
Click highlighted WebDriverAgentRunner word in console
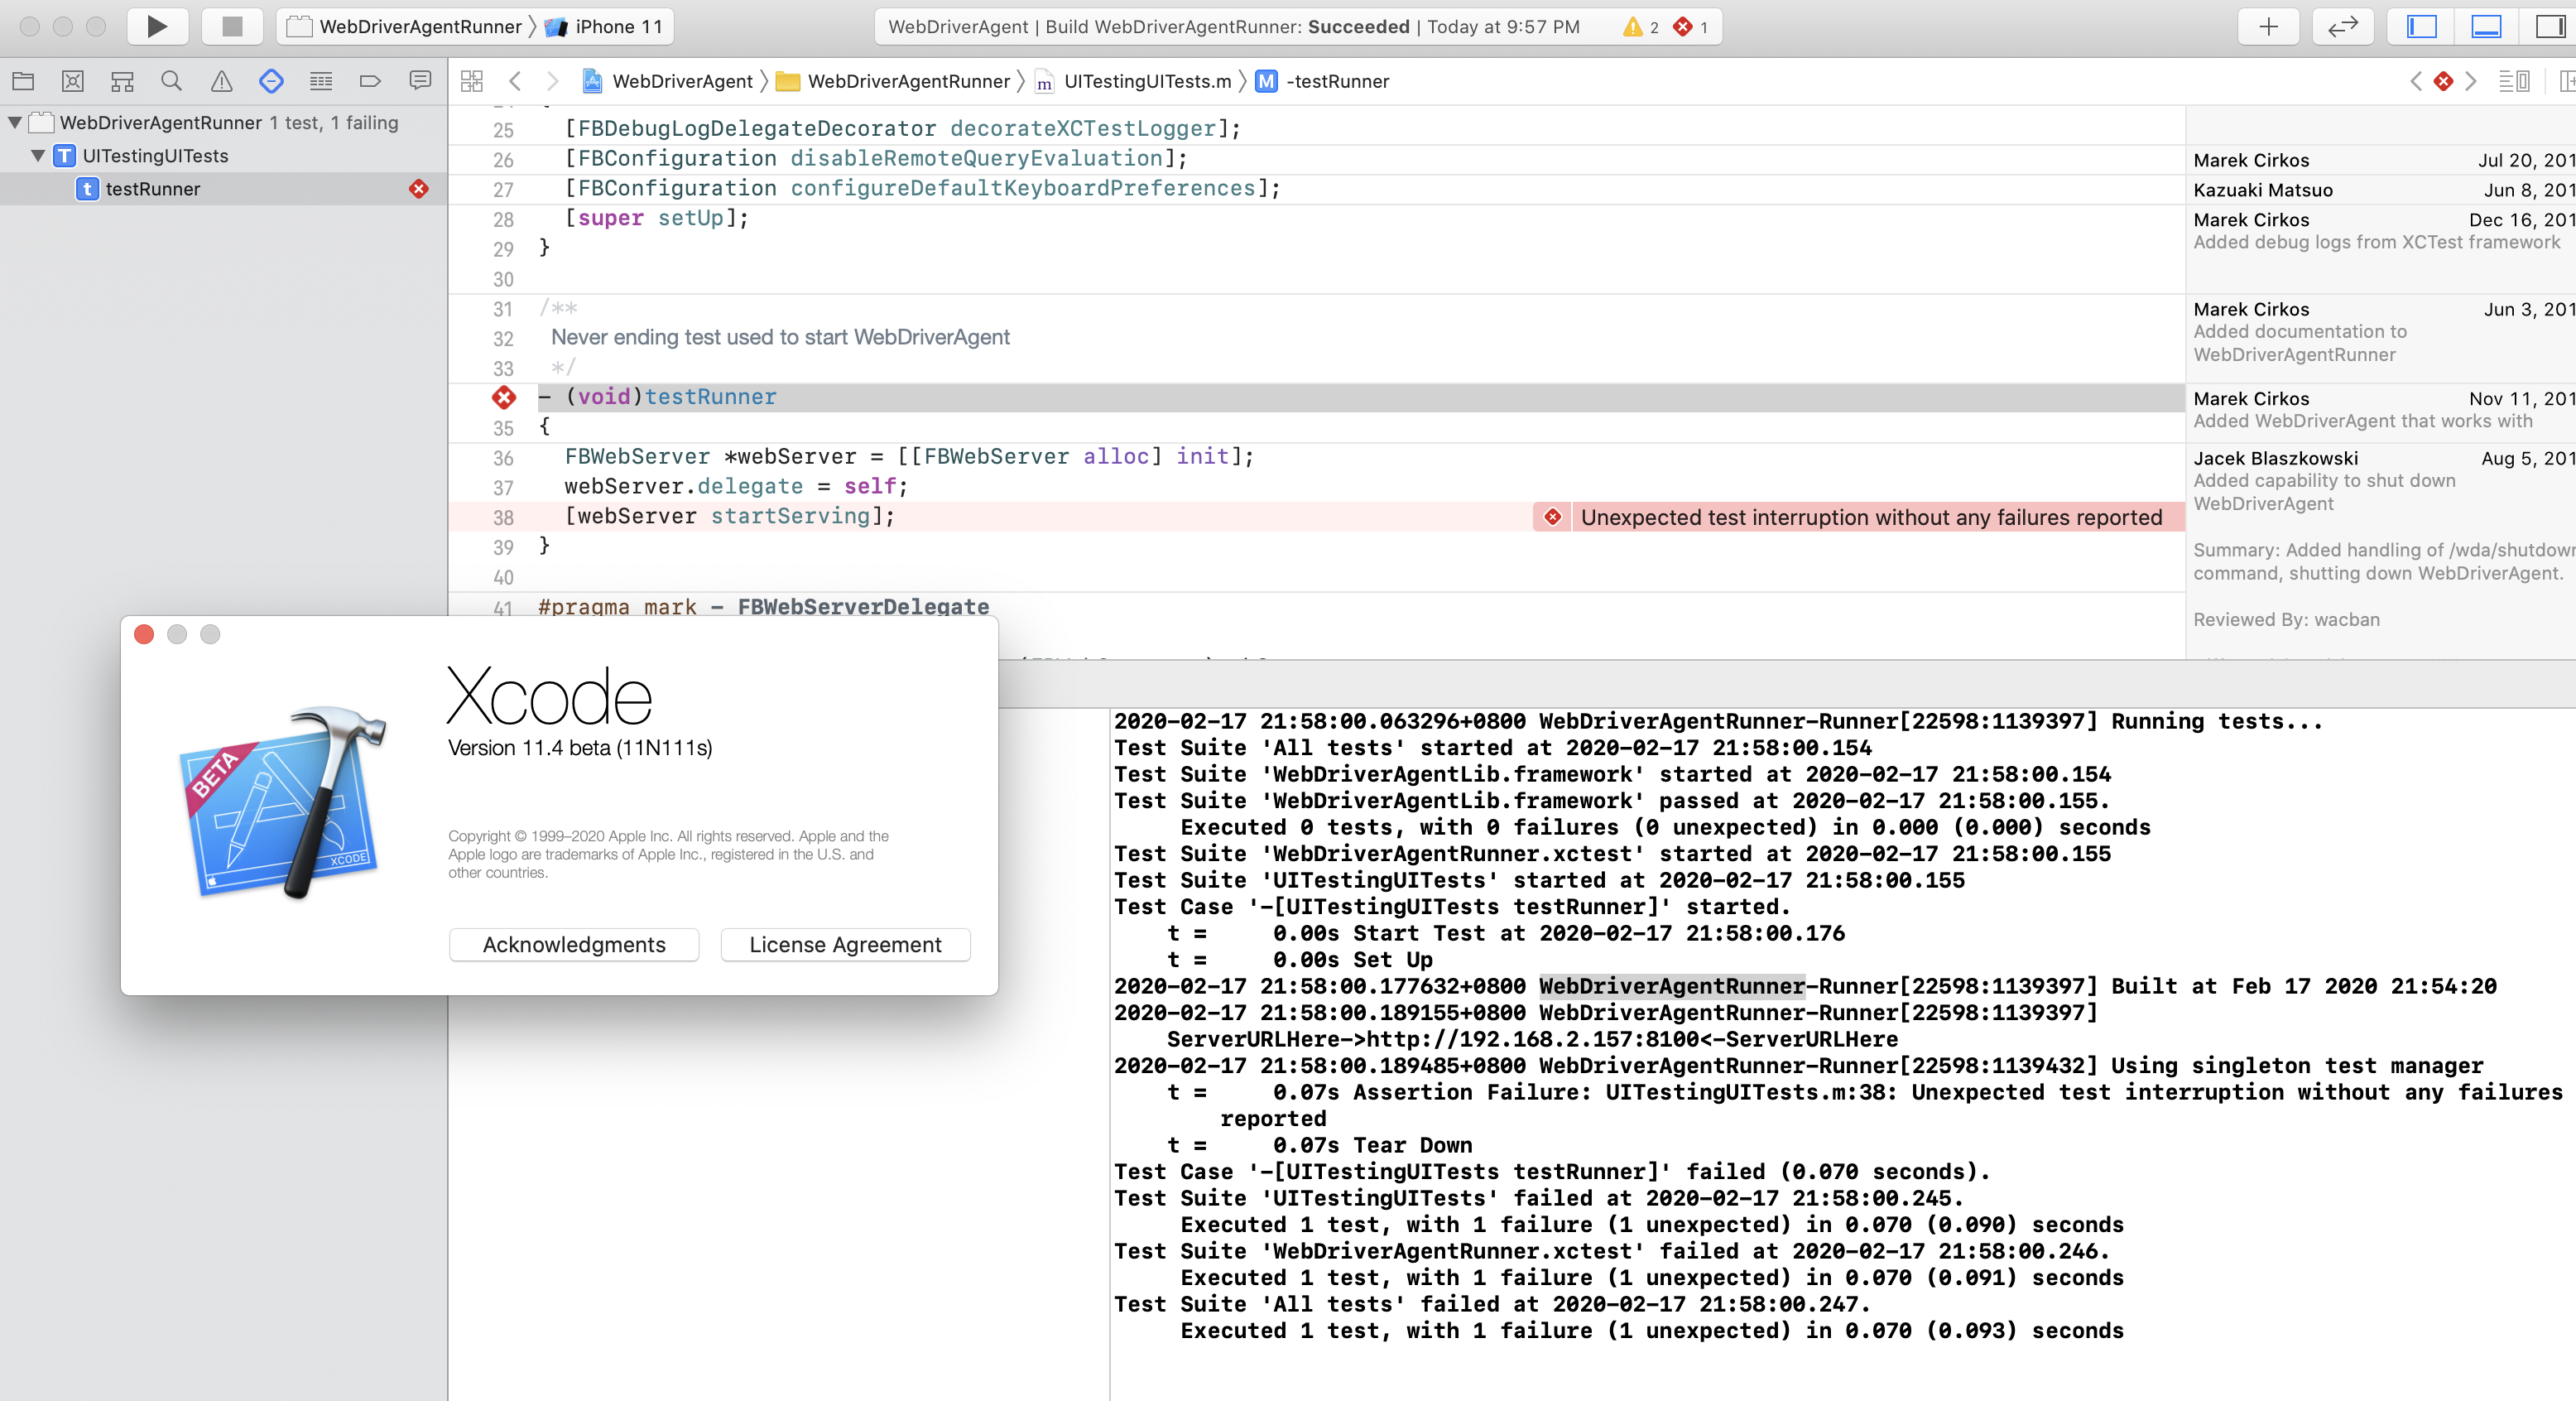point(1672,986)
